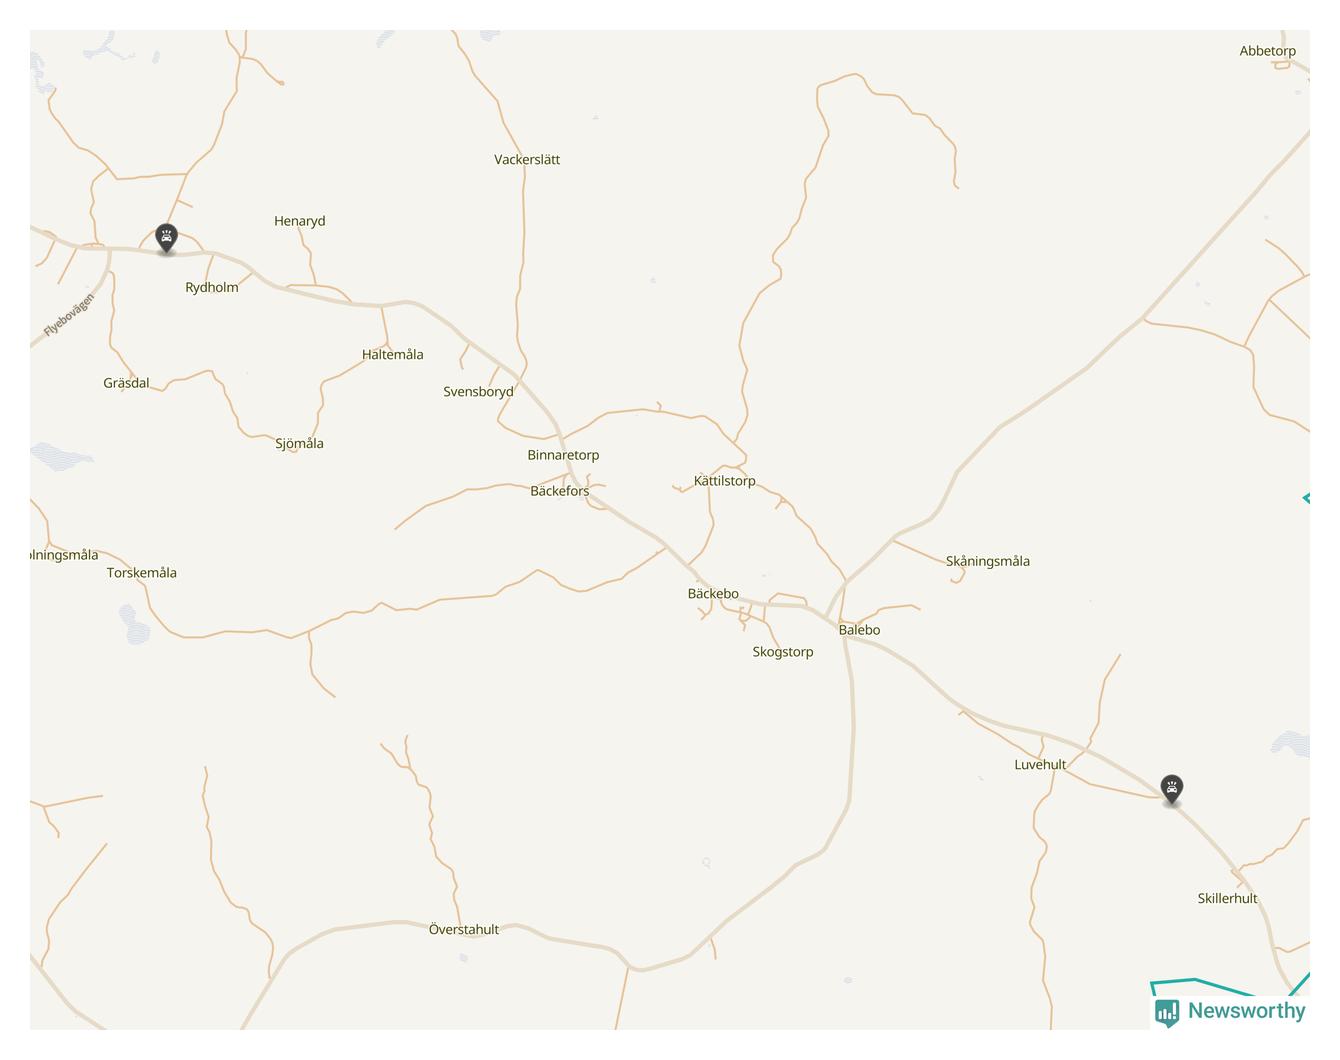This screenshot has width=1340, height=1060.
Task: Select the Sjömåla place label
Action: (299, 444)
